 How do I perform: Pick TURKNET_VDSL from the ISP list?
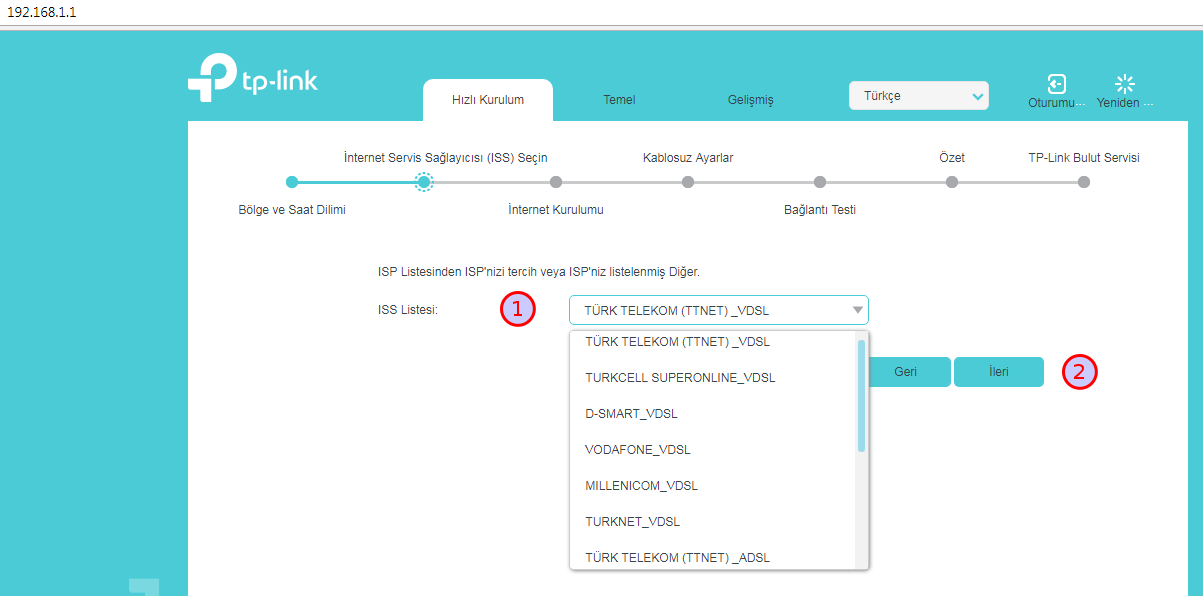632,522
